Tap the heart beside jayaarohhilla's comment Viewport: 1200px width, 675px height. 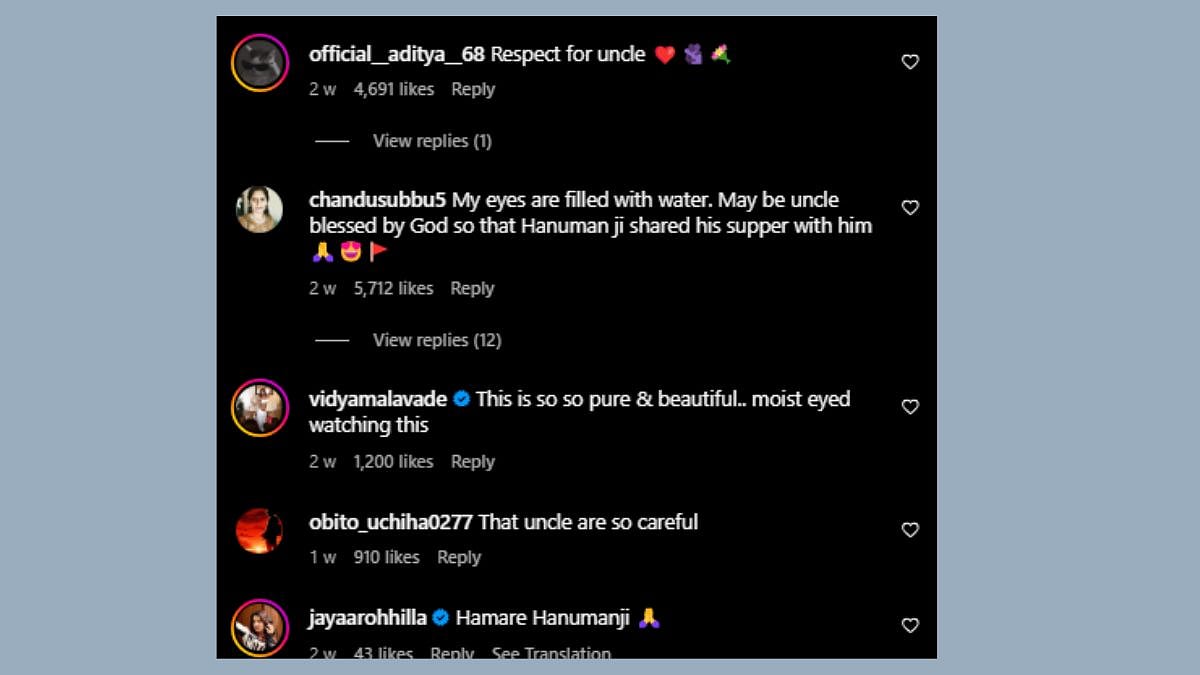910,625
